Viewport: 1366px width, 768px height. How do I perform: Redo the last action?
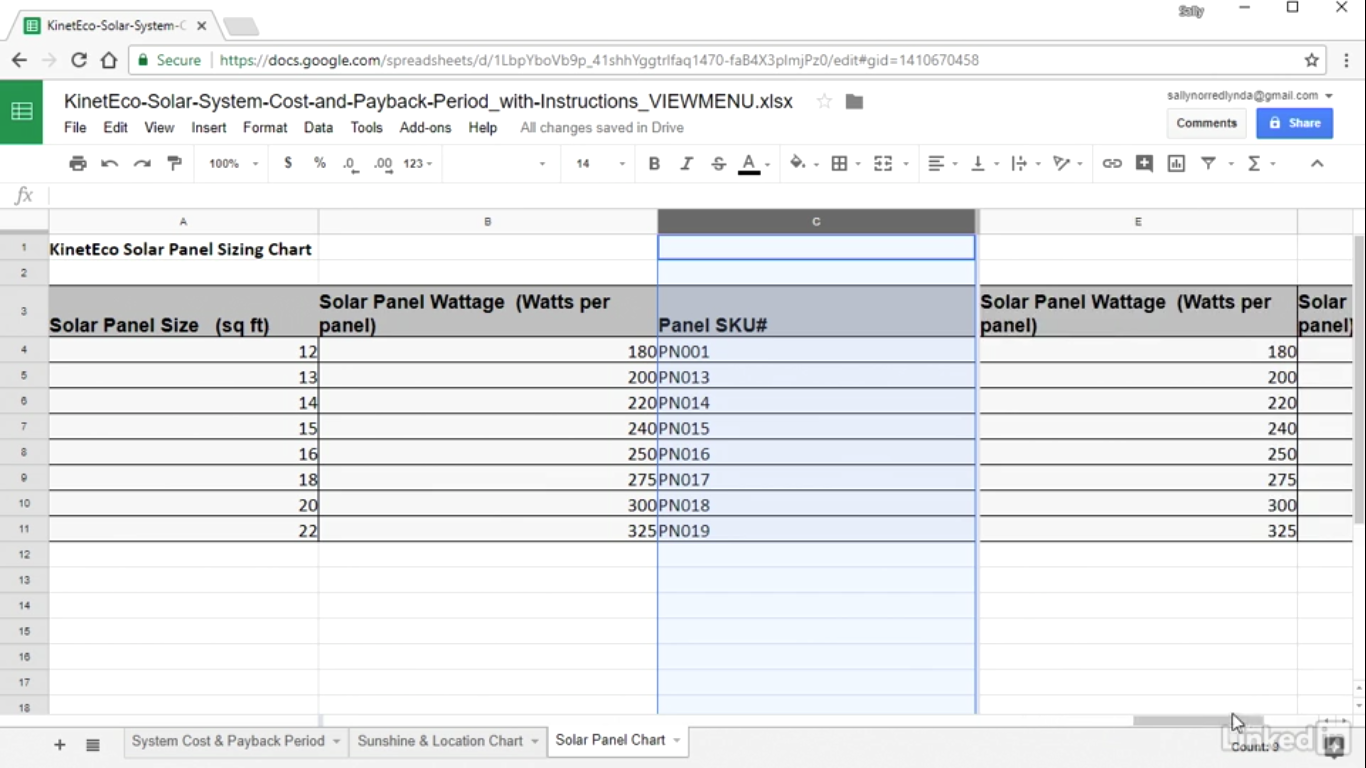coord(142,163)
